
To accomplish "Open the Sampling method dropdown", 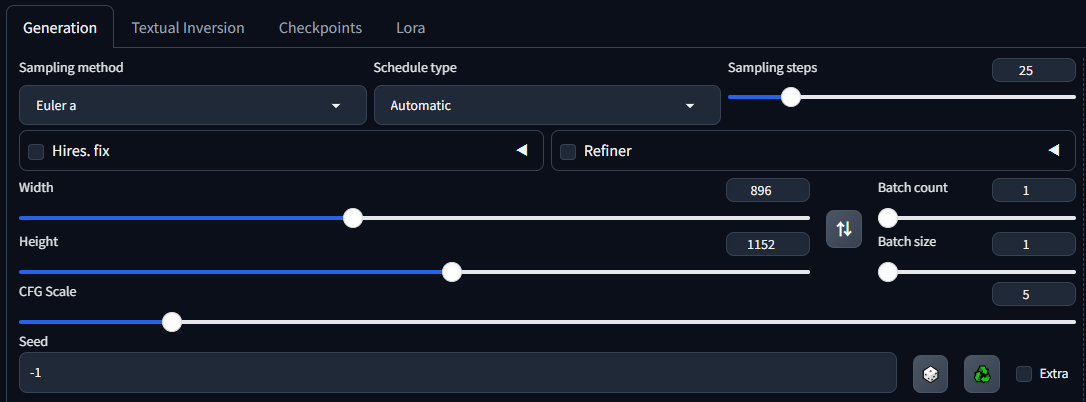I will point(192,105).
